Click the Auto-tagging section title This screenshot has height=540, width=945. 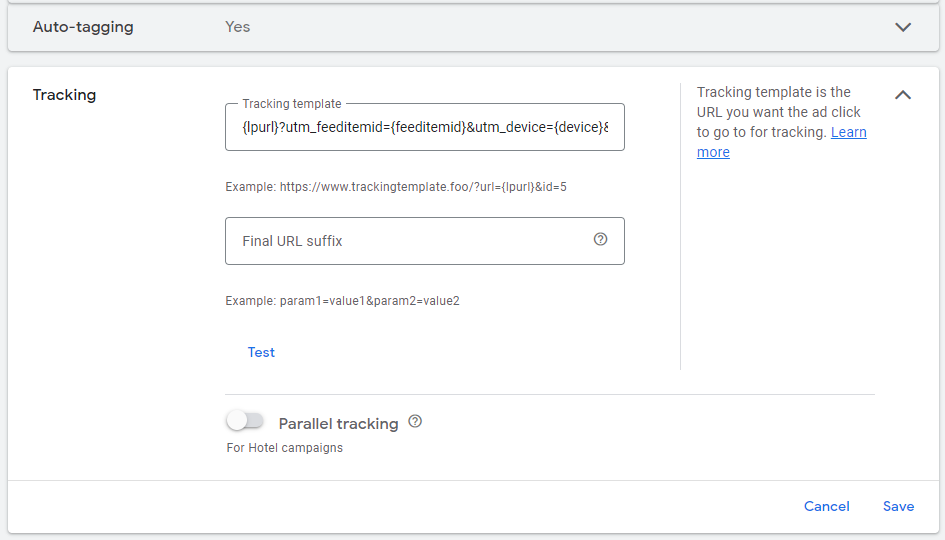click(x=83, y=27)
